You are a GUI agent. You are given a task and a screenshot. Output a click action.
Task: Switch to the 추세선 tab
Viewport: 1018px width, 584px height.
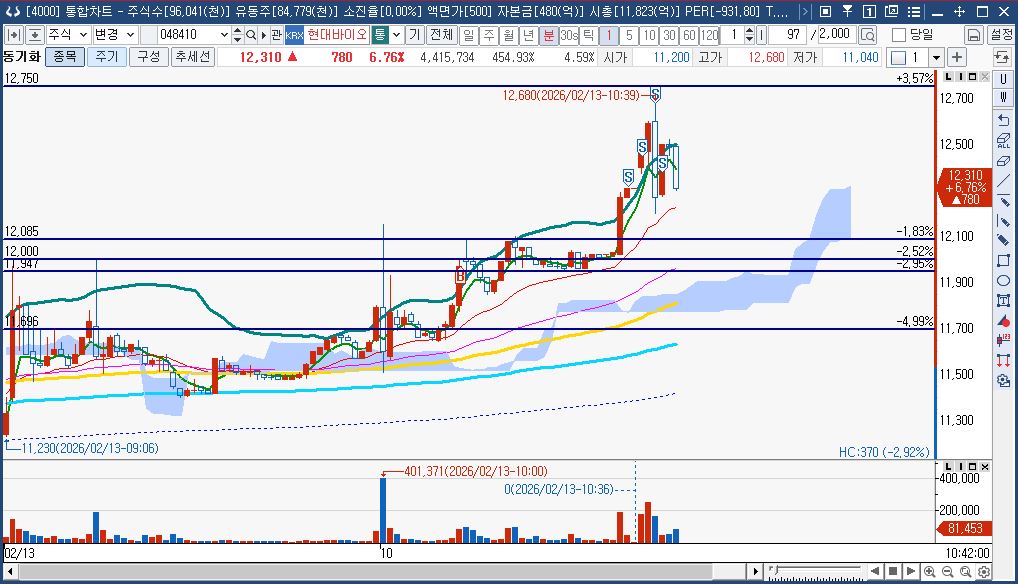pos(191,57)
